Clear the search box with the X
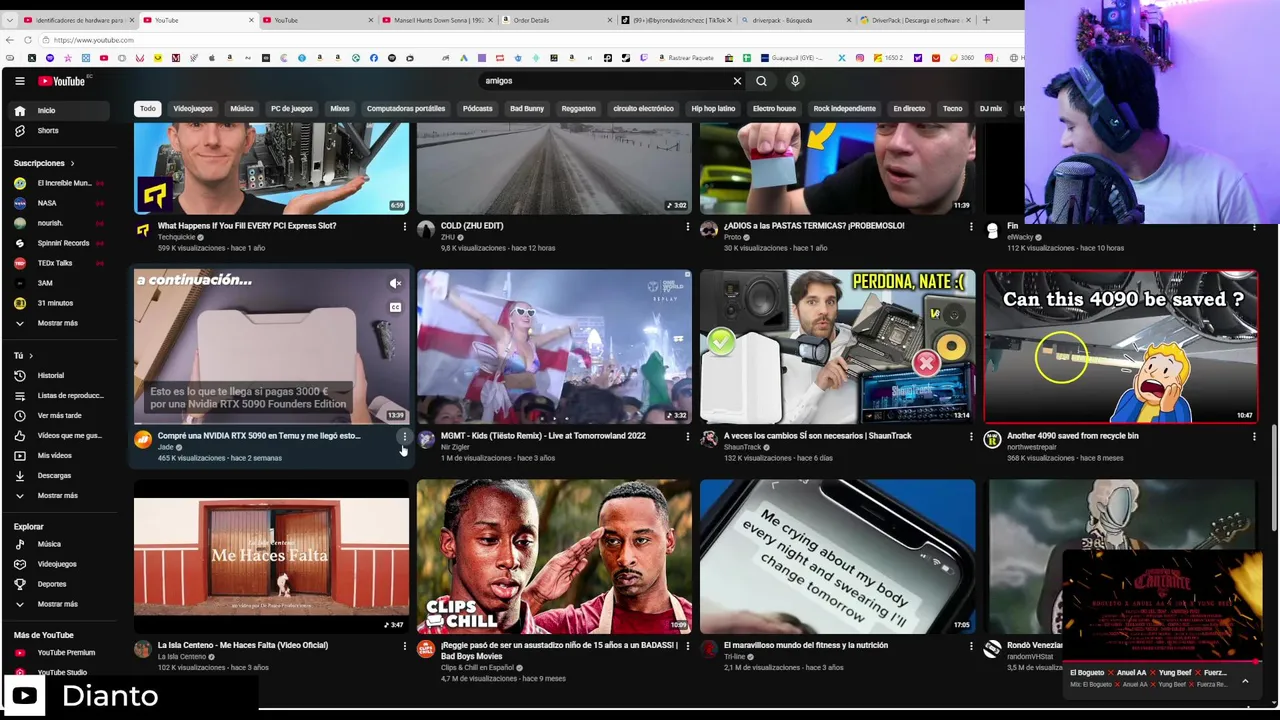 (737, 81)
